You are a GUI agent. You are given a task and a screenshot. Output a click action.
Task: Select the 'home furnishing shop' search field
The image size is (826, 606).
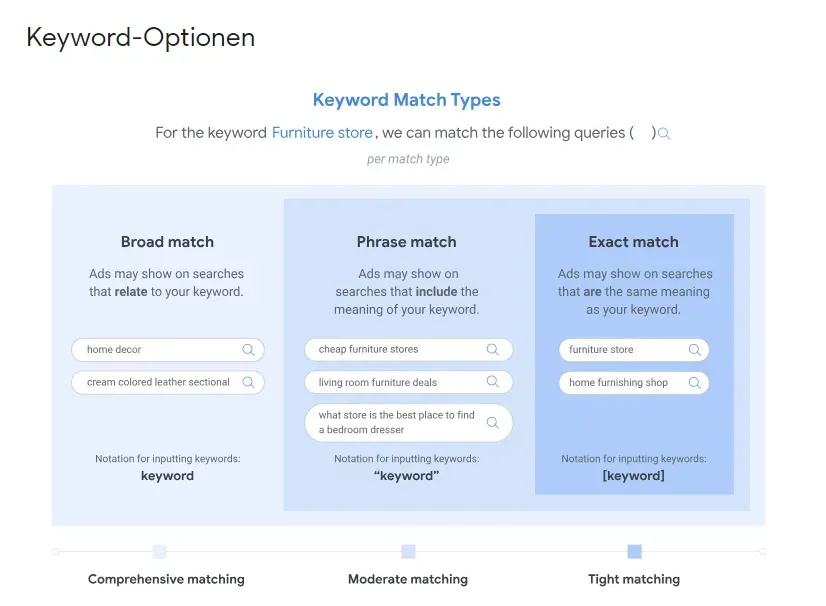(634, 383)
